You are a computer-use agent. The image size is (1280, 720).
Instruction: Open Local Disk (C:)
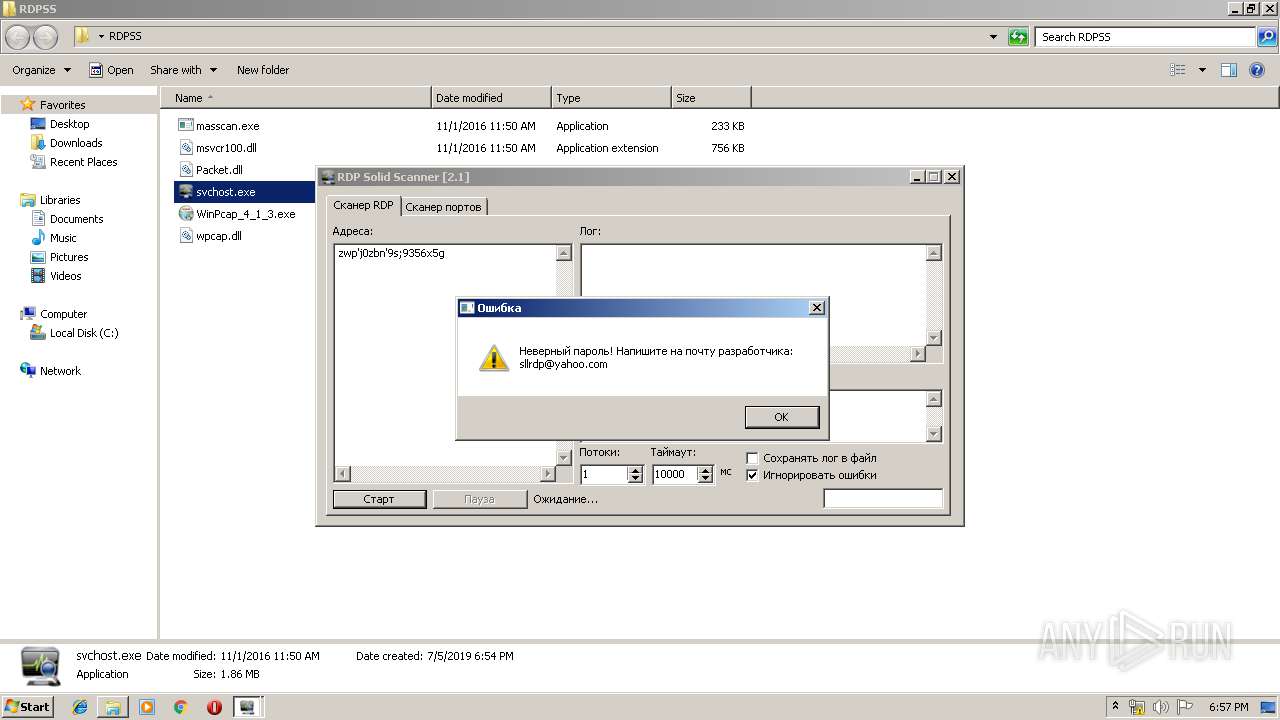pos(84,333)
